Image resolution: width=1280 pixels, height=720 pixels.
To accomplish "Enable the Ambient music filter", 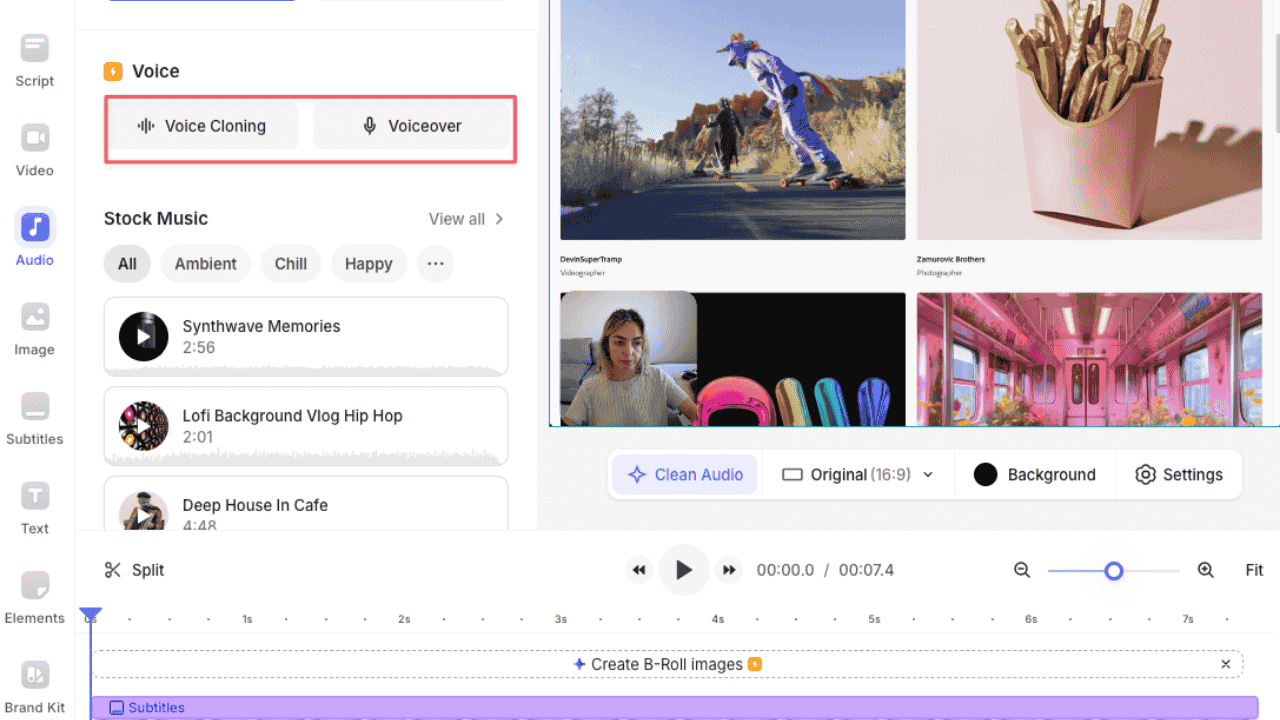I will pyautogui.click(x=205, y=263).
